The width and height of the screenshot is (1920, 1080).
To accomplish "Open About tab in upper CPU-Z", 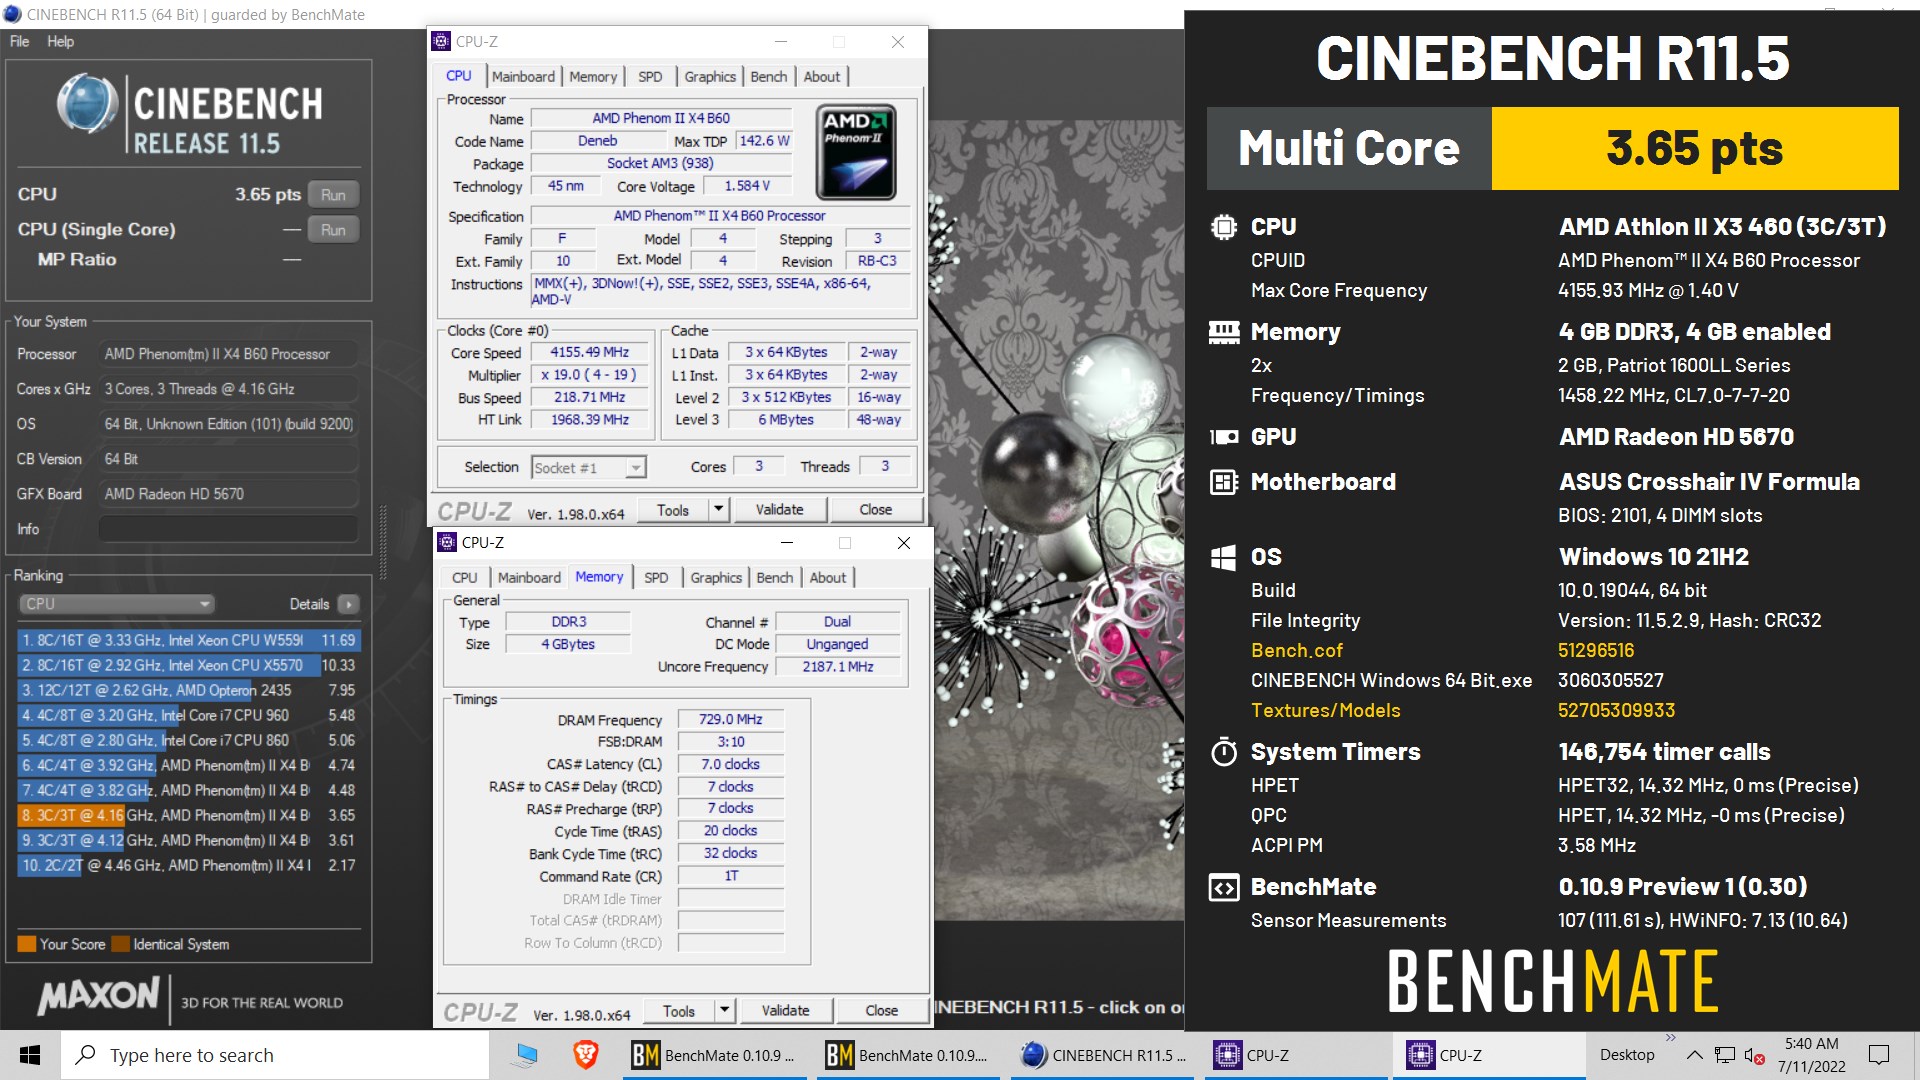I will pyautogui.click(x=822, y=77).
